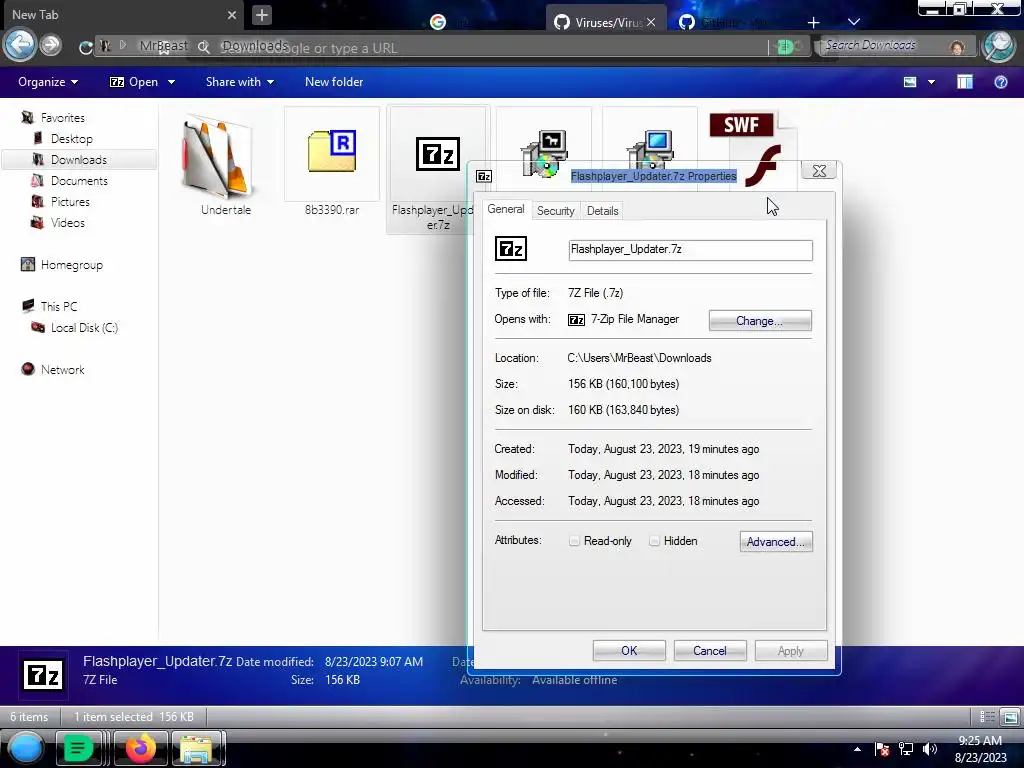Image resolution: width=1024 pixels, height=768 pixels.
Task: Open Downloads in the navigation pane
Action: 79,159
